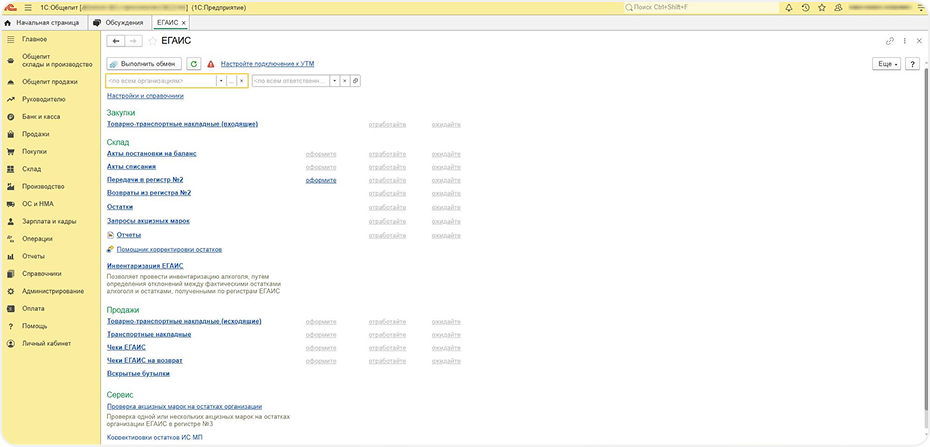Screen dimensions: 930x447
Task: Open favorites star in the title bar
Action: pos(821,8)
